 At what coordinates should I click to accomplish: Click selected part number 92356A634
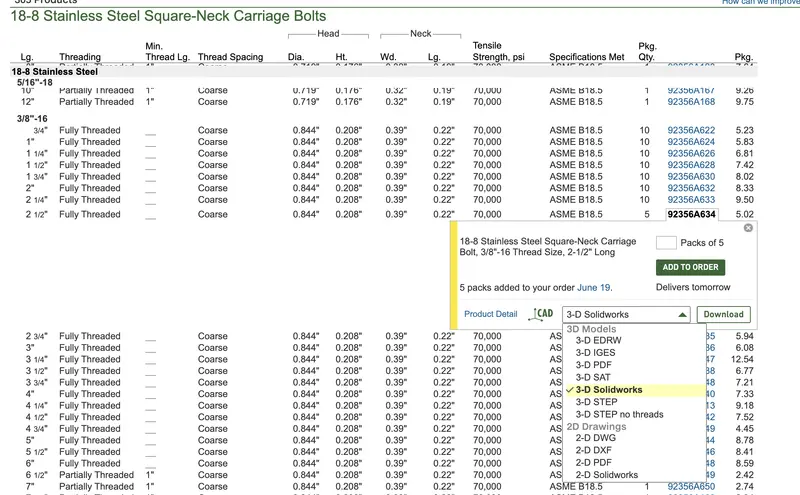pos(691,214)
